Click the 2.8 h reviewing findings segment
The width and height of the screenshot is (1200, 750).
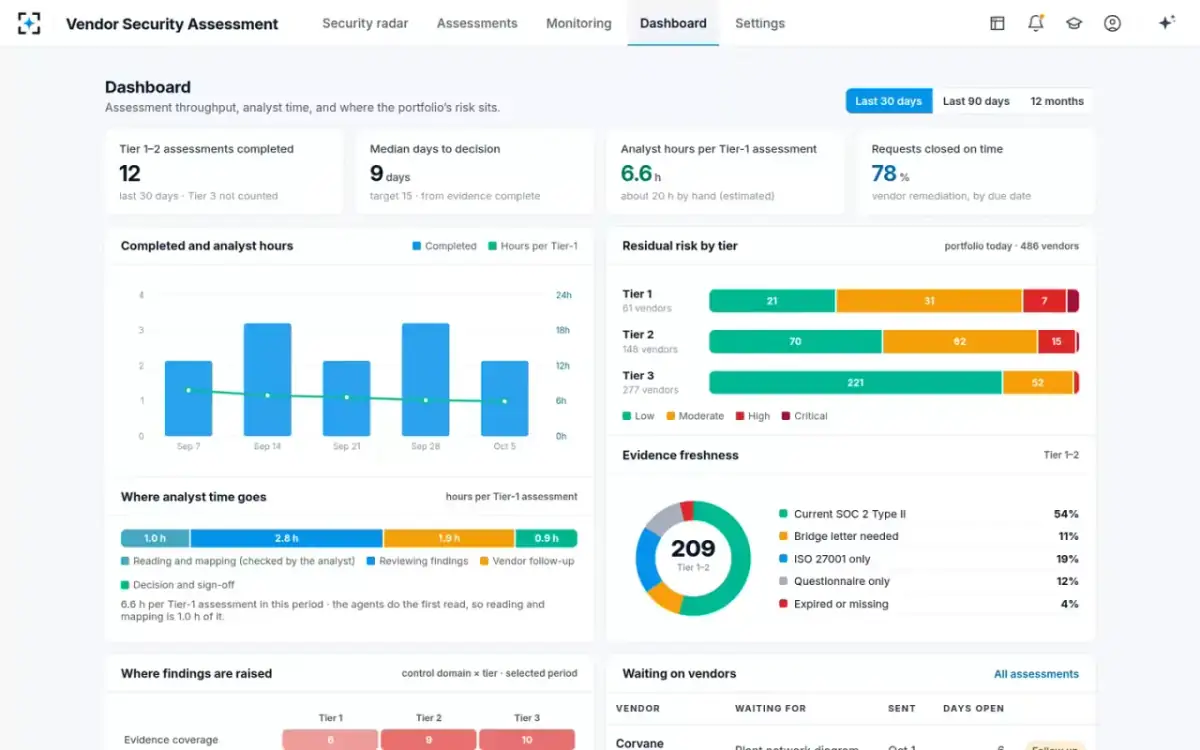[x=286, y=538]
